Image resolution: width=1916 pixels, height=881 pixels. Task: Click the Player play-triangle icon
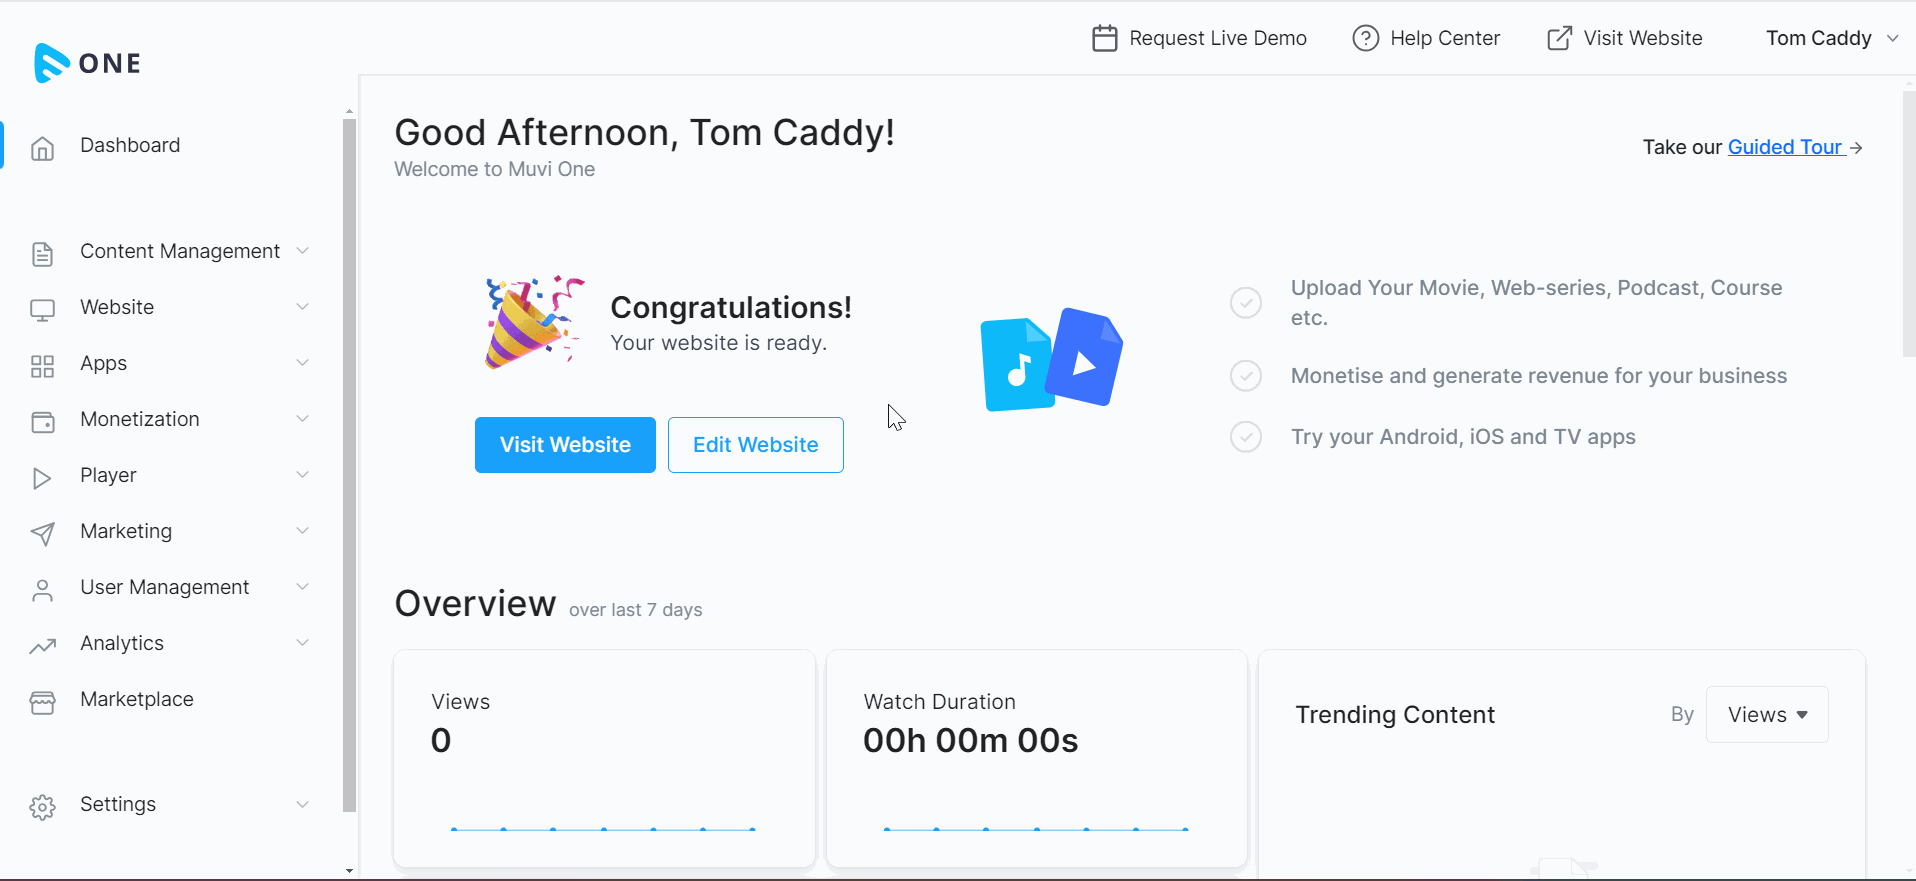pyautogui.click(x=42, y=478)
